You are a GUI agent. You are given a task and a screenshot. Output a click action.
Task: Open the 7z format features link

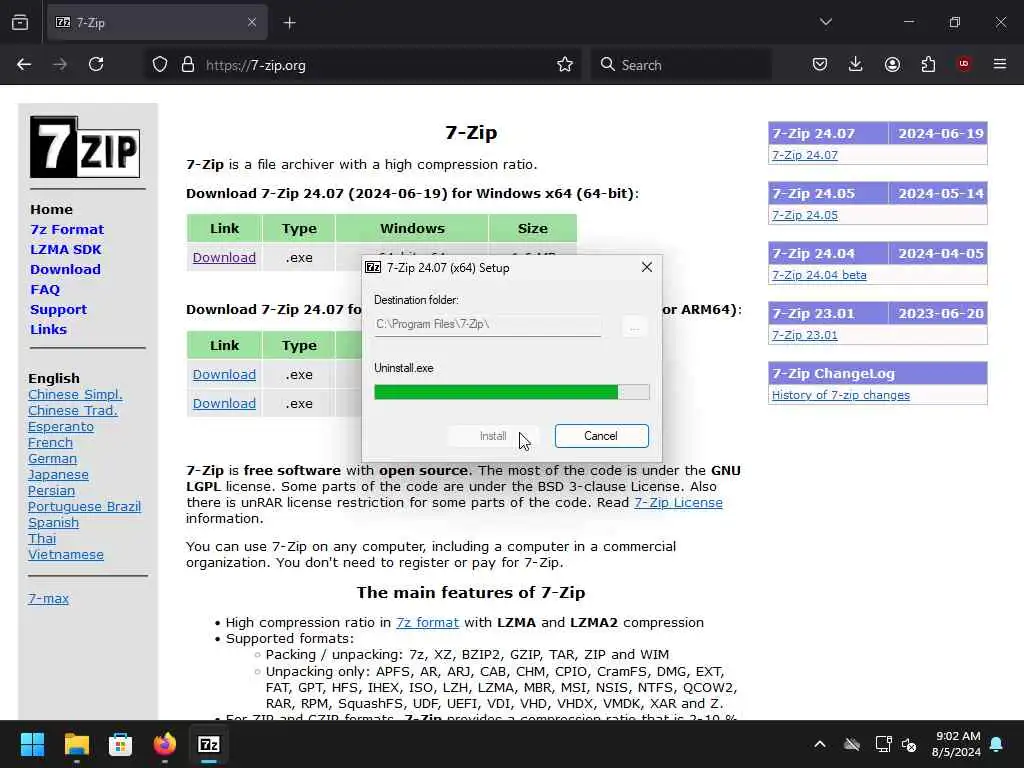tap(427, 623)
